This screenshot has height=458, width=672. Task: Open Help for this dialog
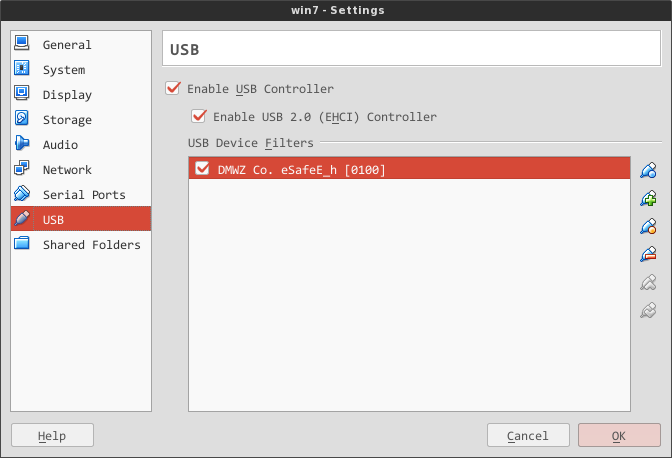pyautogui.click(x=52, y=435)
